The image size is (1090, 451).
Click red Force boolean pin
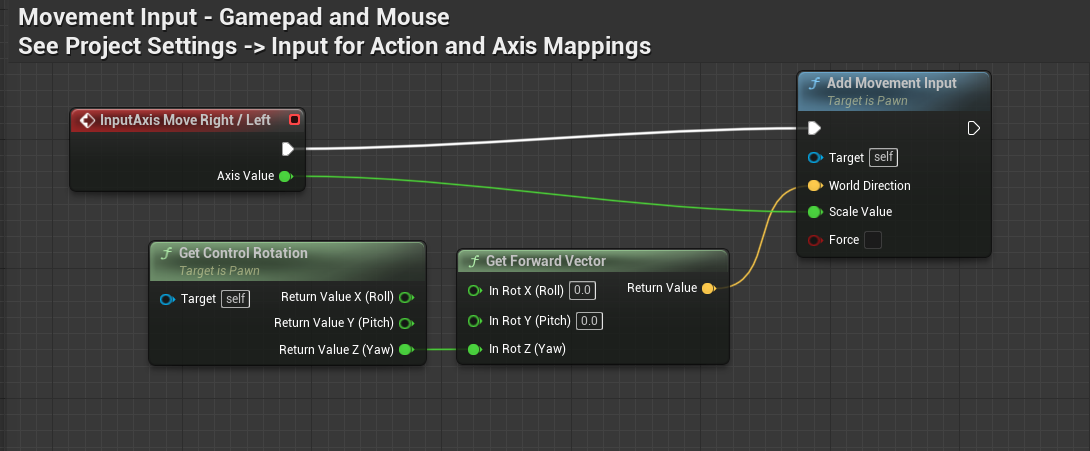(815, 240)
